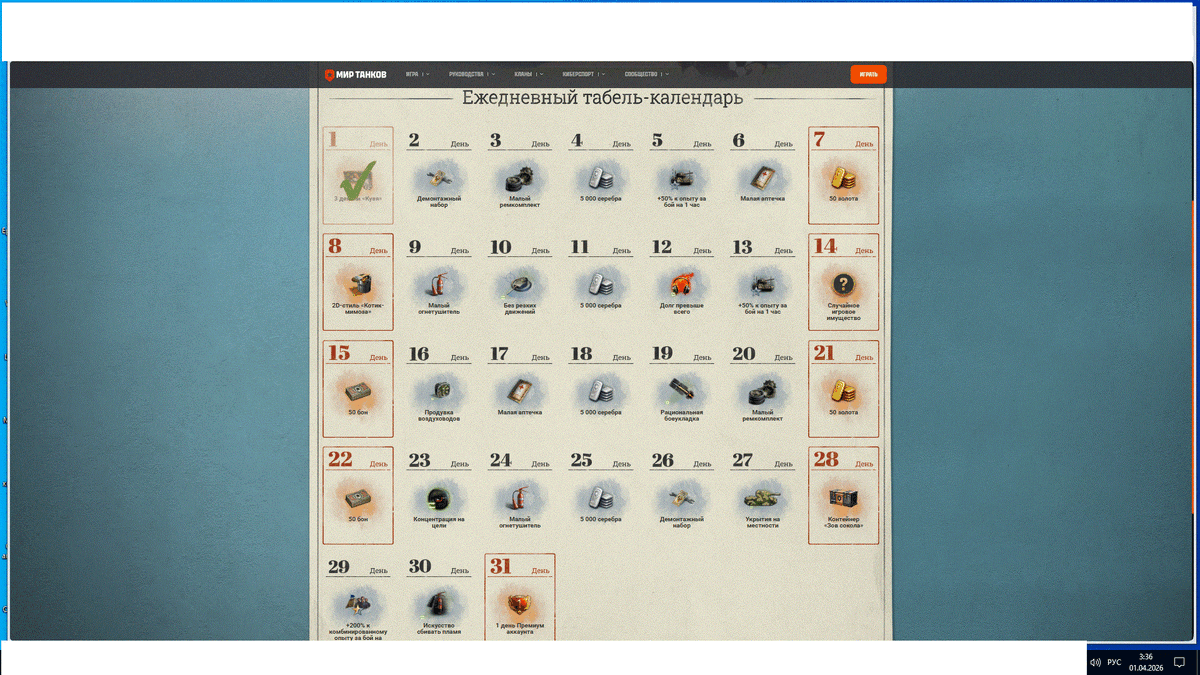This screenshot has height=675, width=1200.
Task: Select day 7 50 золота coins icon
Action: (844, 177)
